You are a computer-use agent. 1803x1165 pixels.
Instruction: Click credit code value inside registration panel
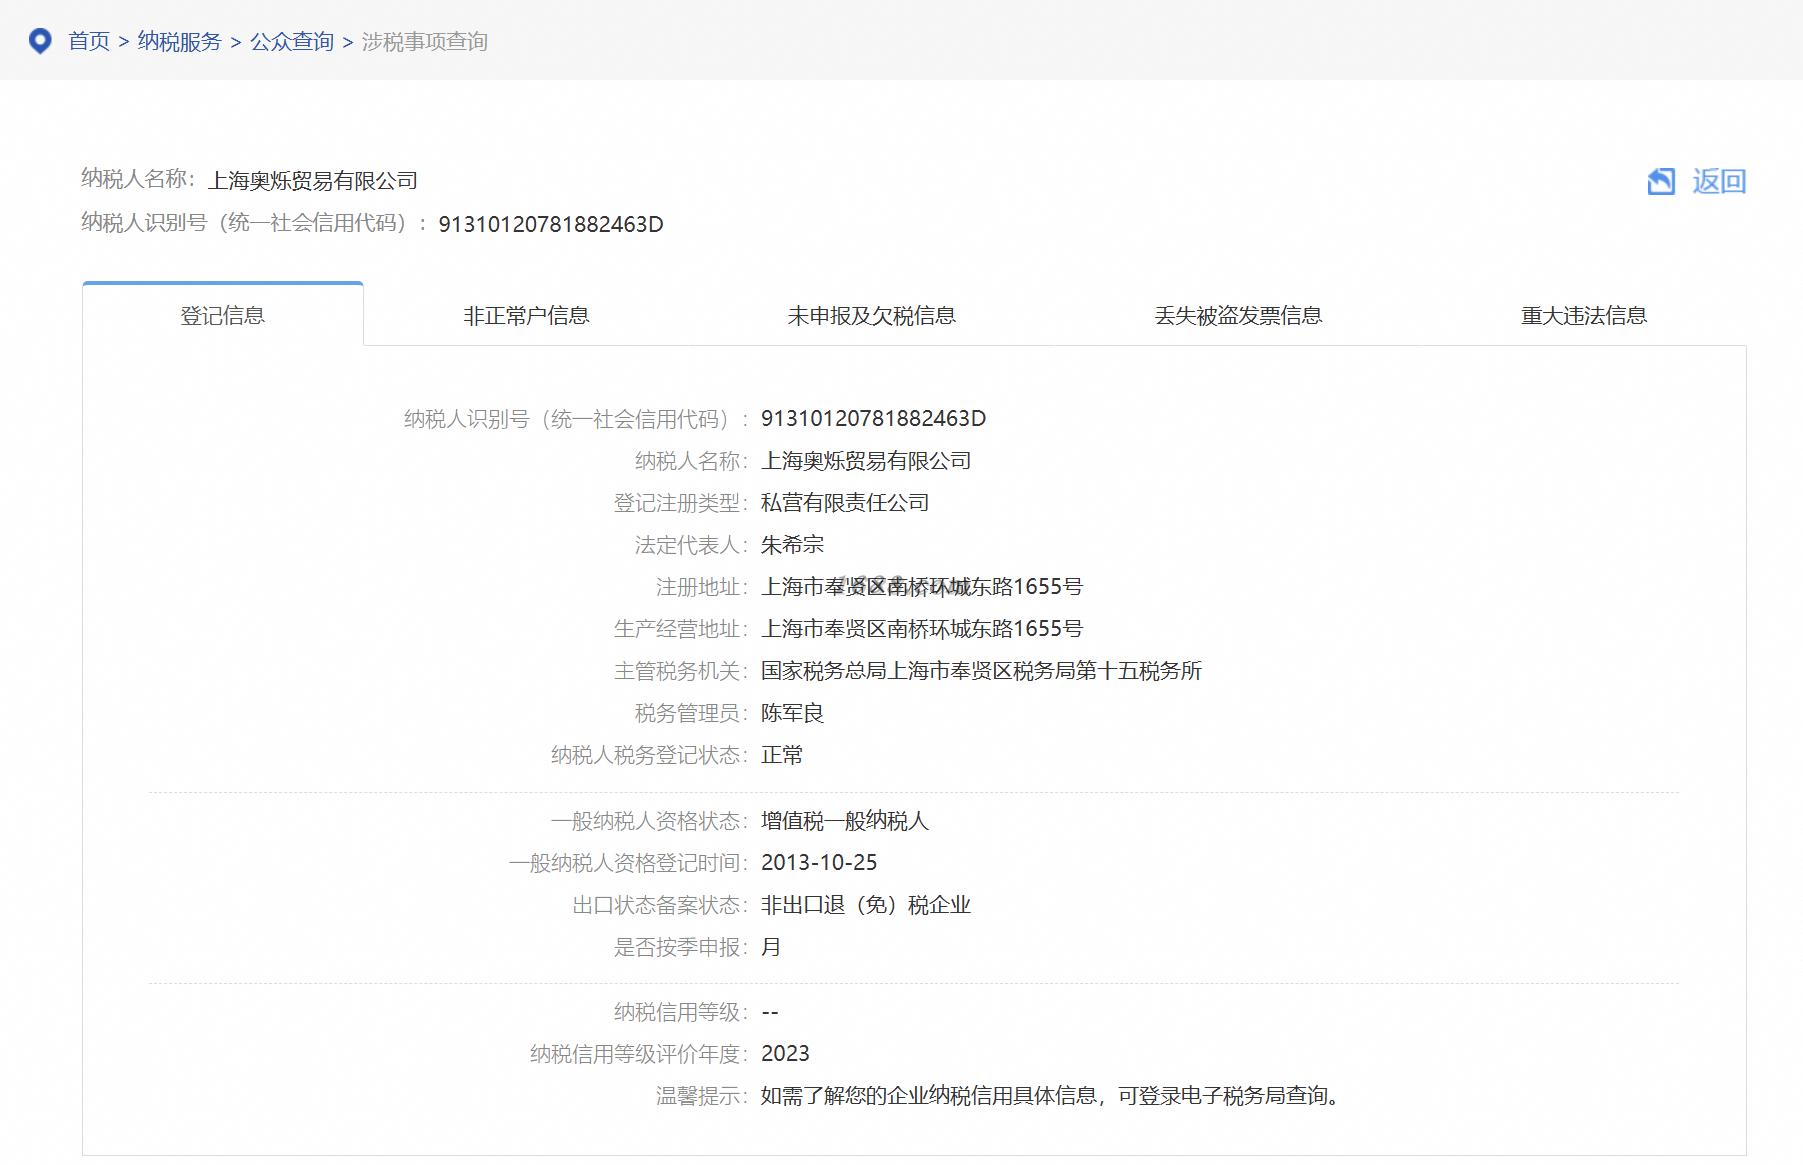click(x=874, y=418)
